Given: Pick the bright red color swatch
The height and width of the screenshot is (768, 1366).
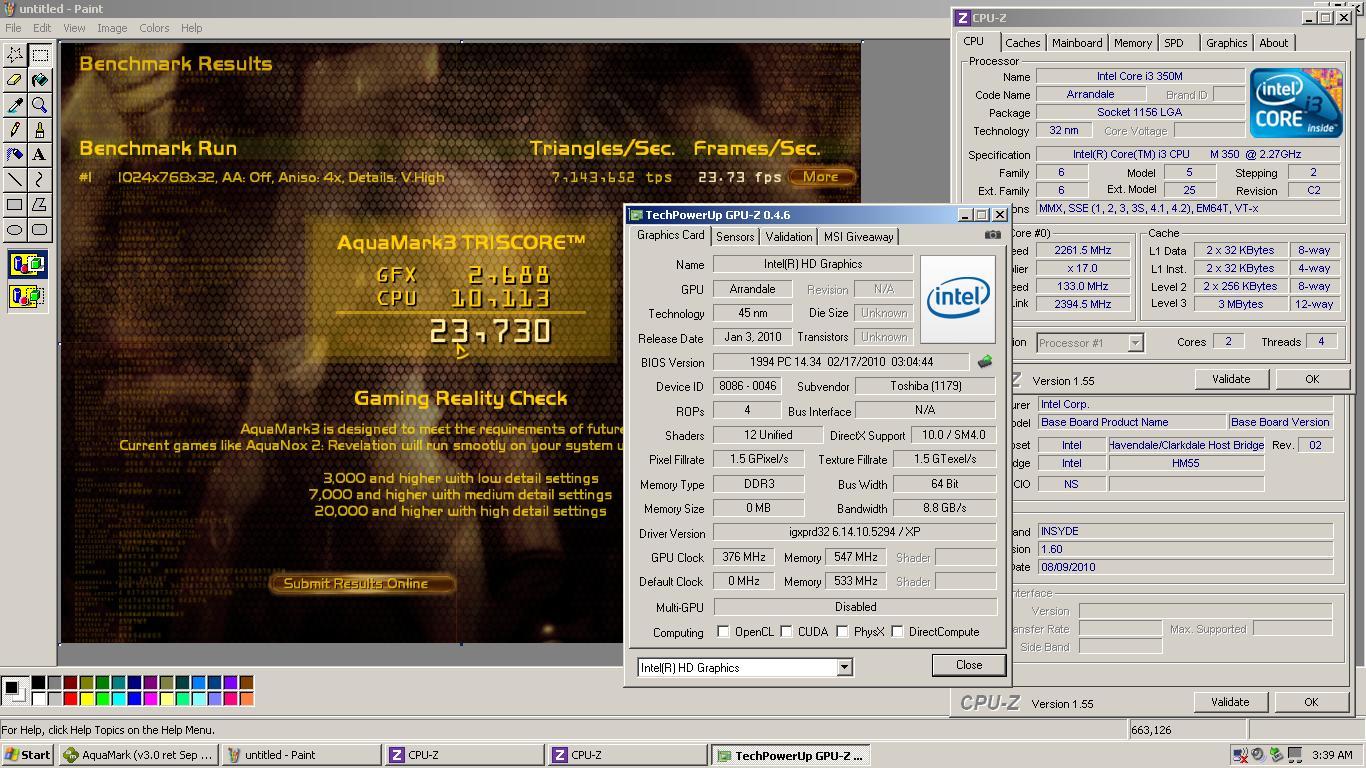Looking at the screenshot, I should tap(70, 698).
